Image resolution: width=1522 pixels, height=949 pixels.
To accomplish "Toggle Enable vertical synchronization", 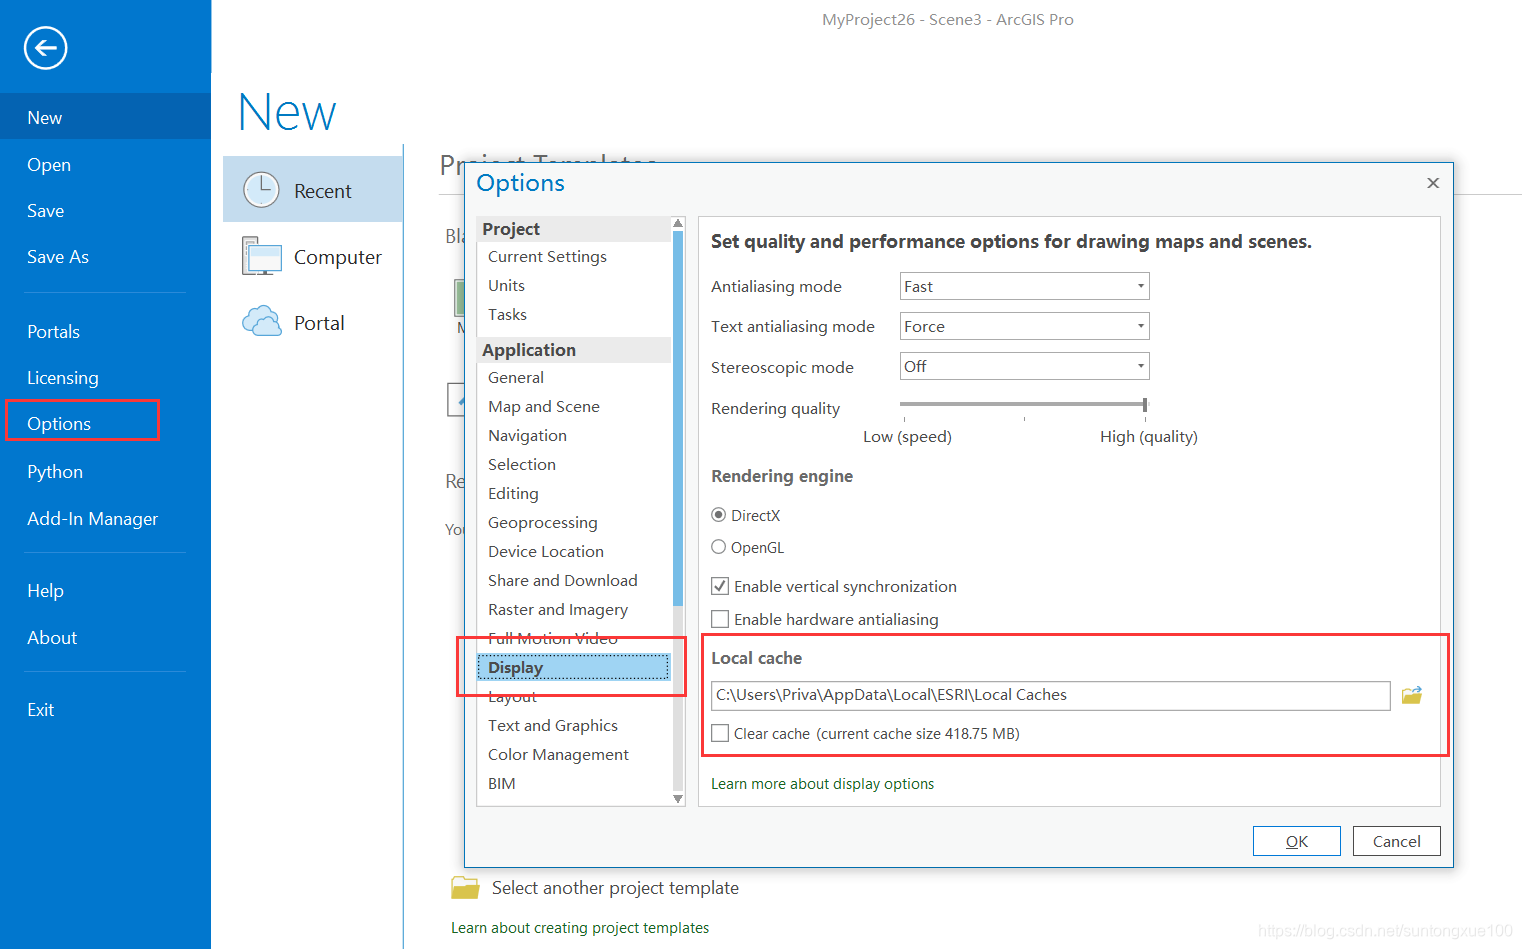I will pyautogui.click(x=720, y=586).
